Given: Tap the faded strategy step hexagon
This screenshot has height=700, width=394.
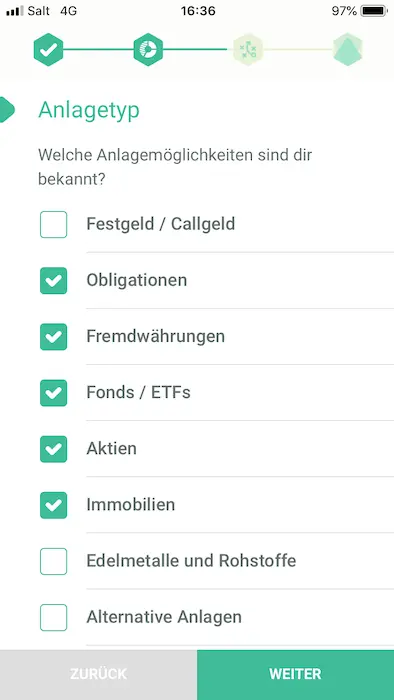Looking at the screenshot, I should (248, 50).
